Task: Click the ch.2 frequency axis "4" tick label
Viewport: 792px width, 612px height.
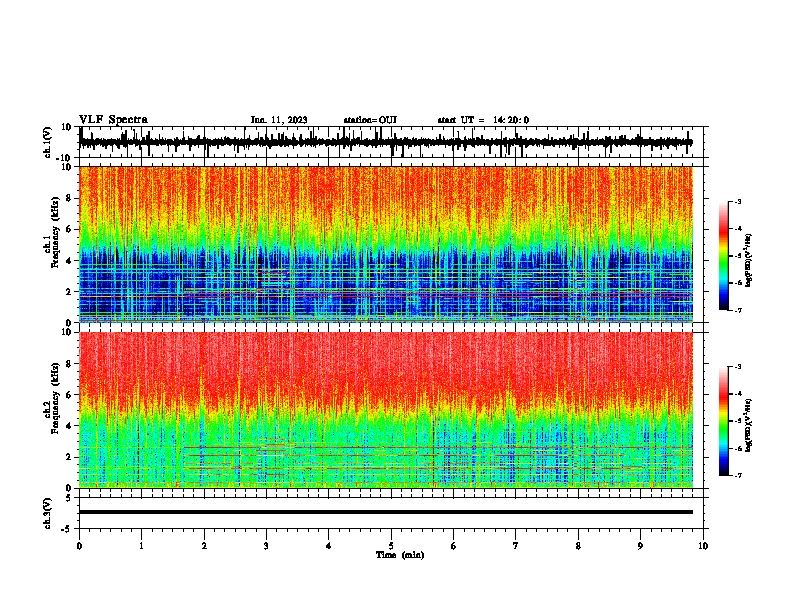Action: coord(69,426)
